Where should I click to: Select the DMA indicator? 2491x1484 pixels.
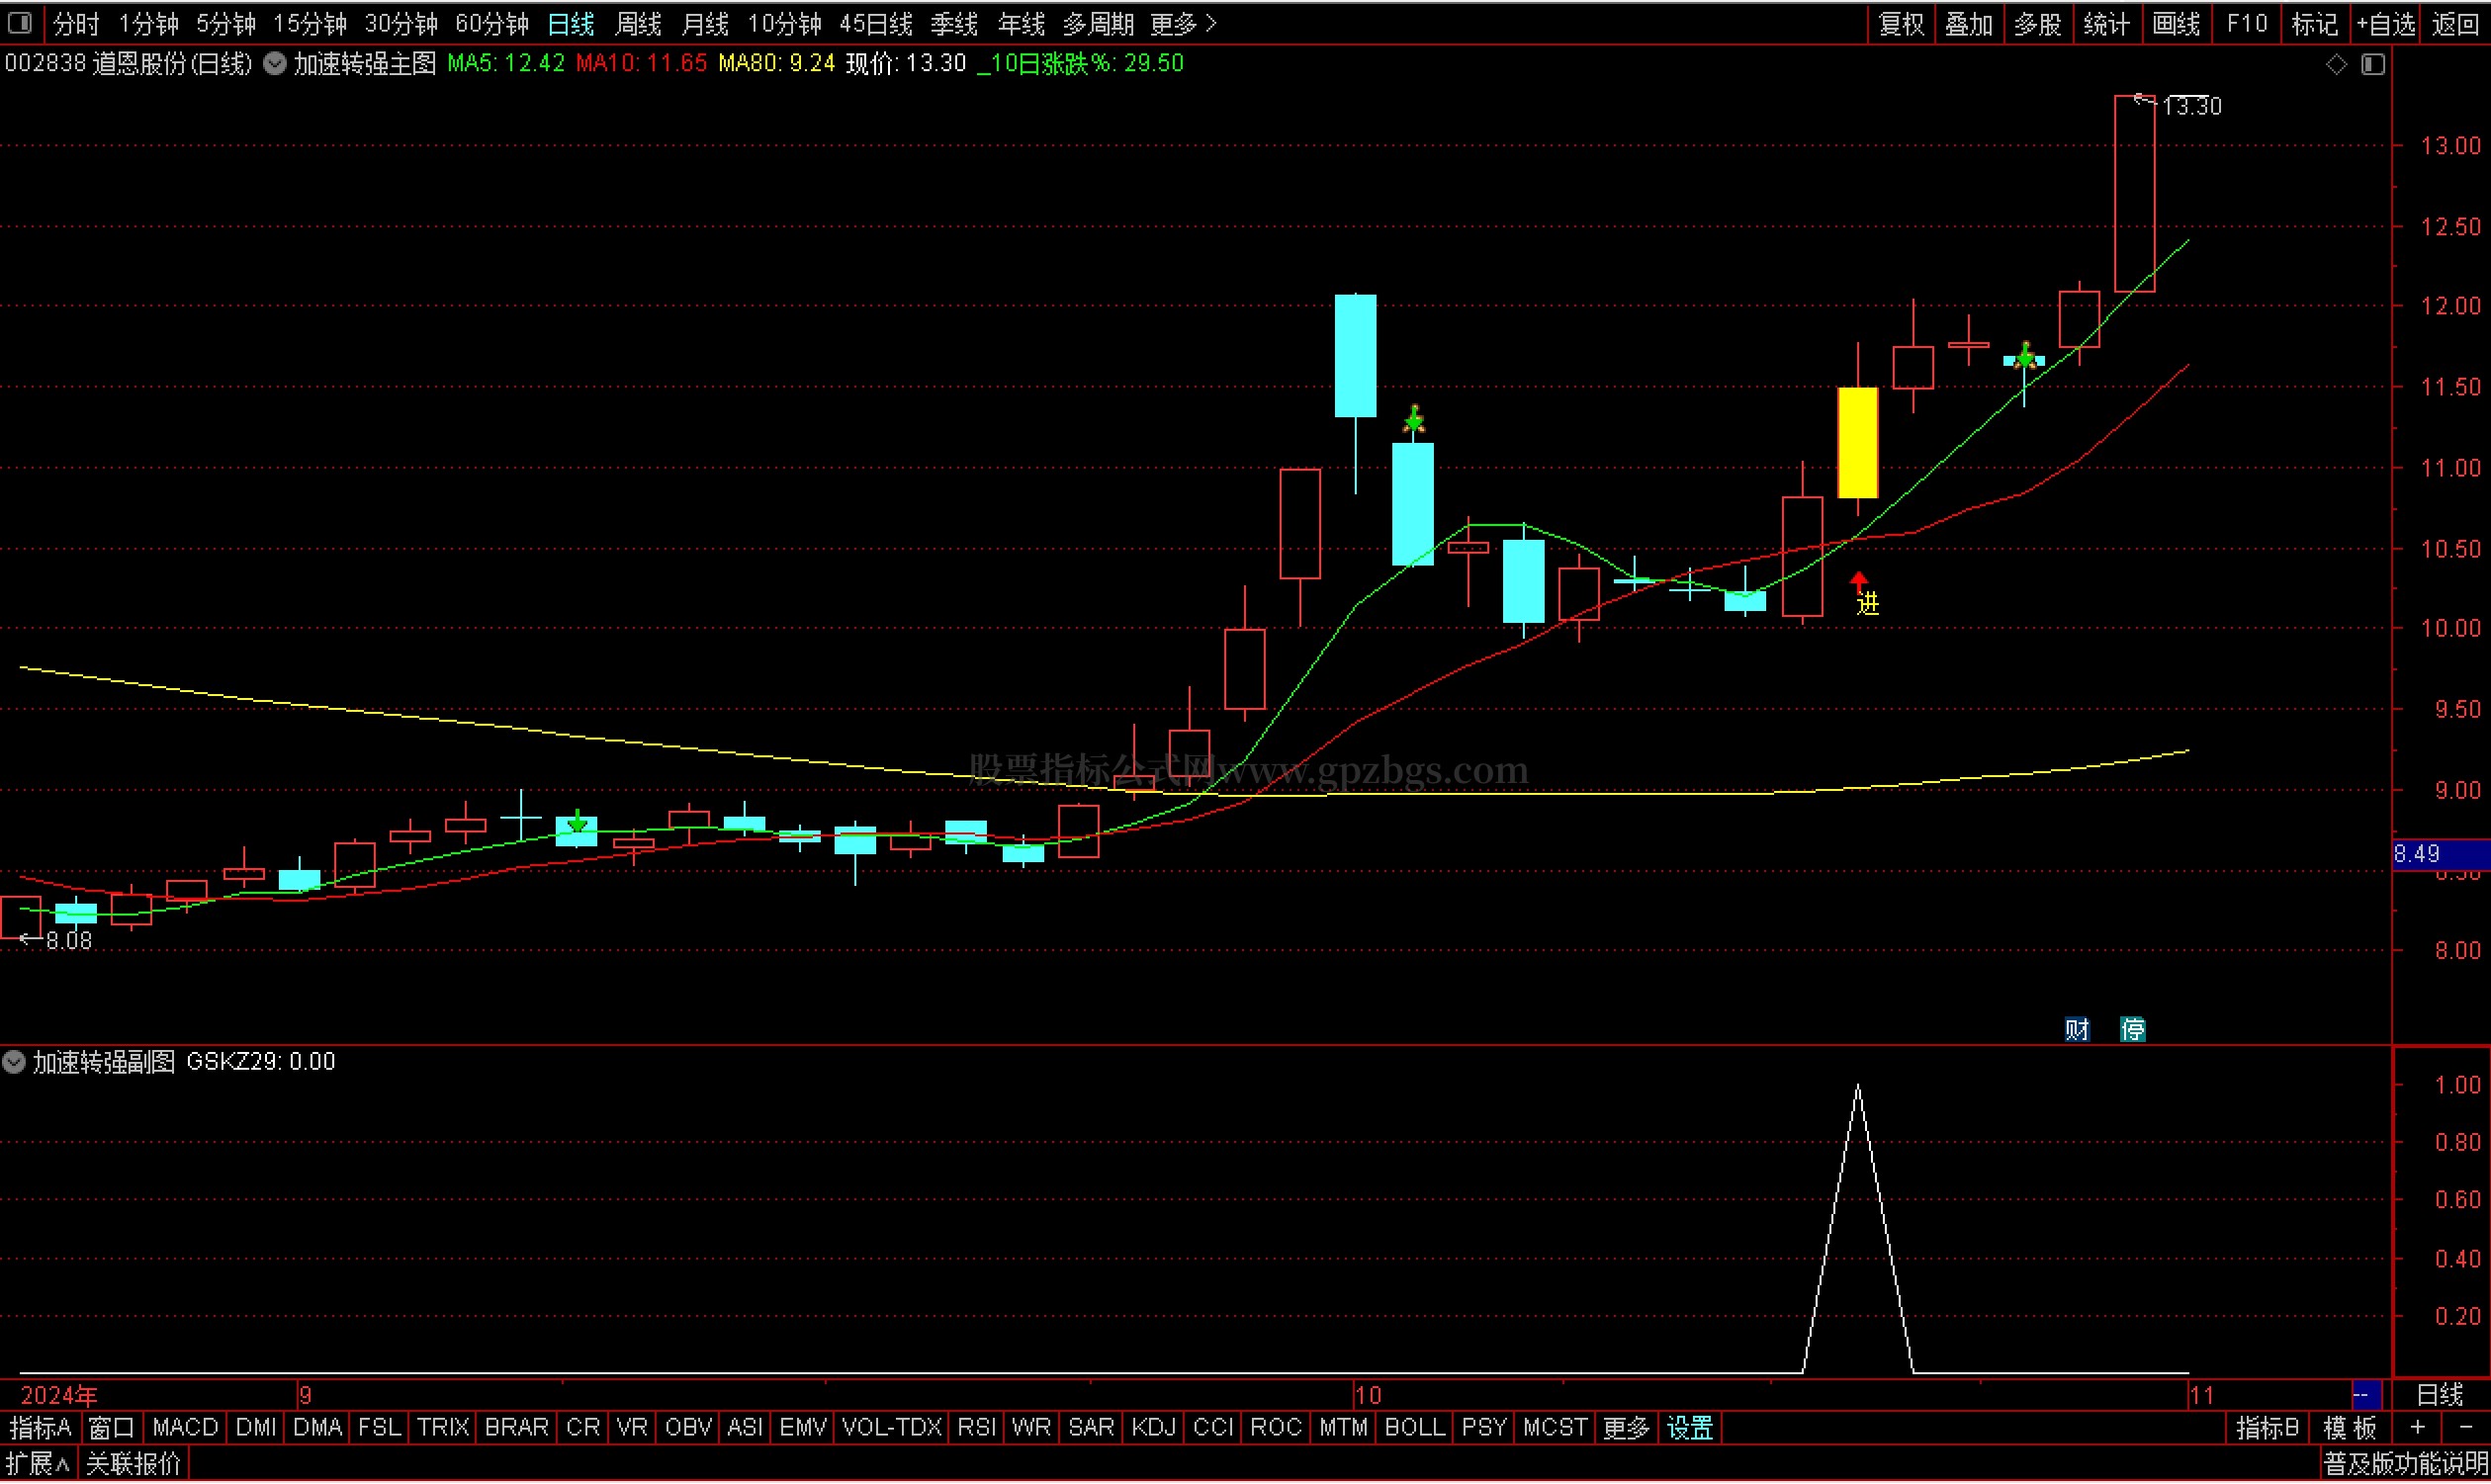(x=318, y=1430)
